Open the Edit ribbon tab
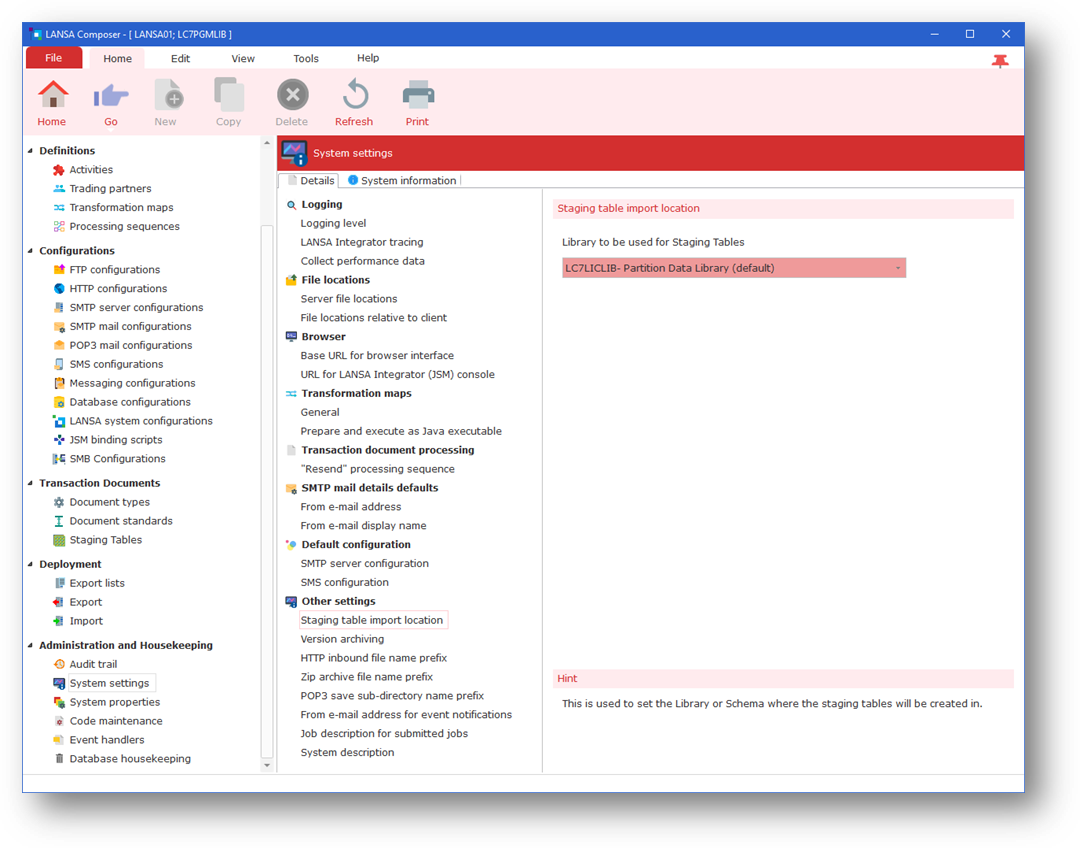 click(180, 59)
